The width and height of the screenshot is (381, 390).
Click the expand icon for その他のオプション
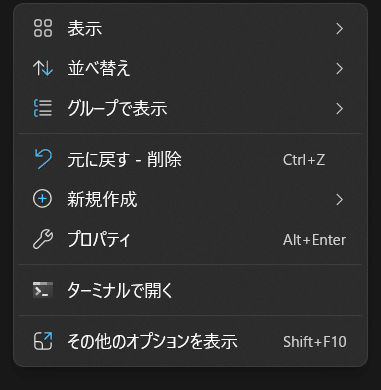(43, 341)
